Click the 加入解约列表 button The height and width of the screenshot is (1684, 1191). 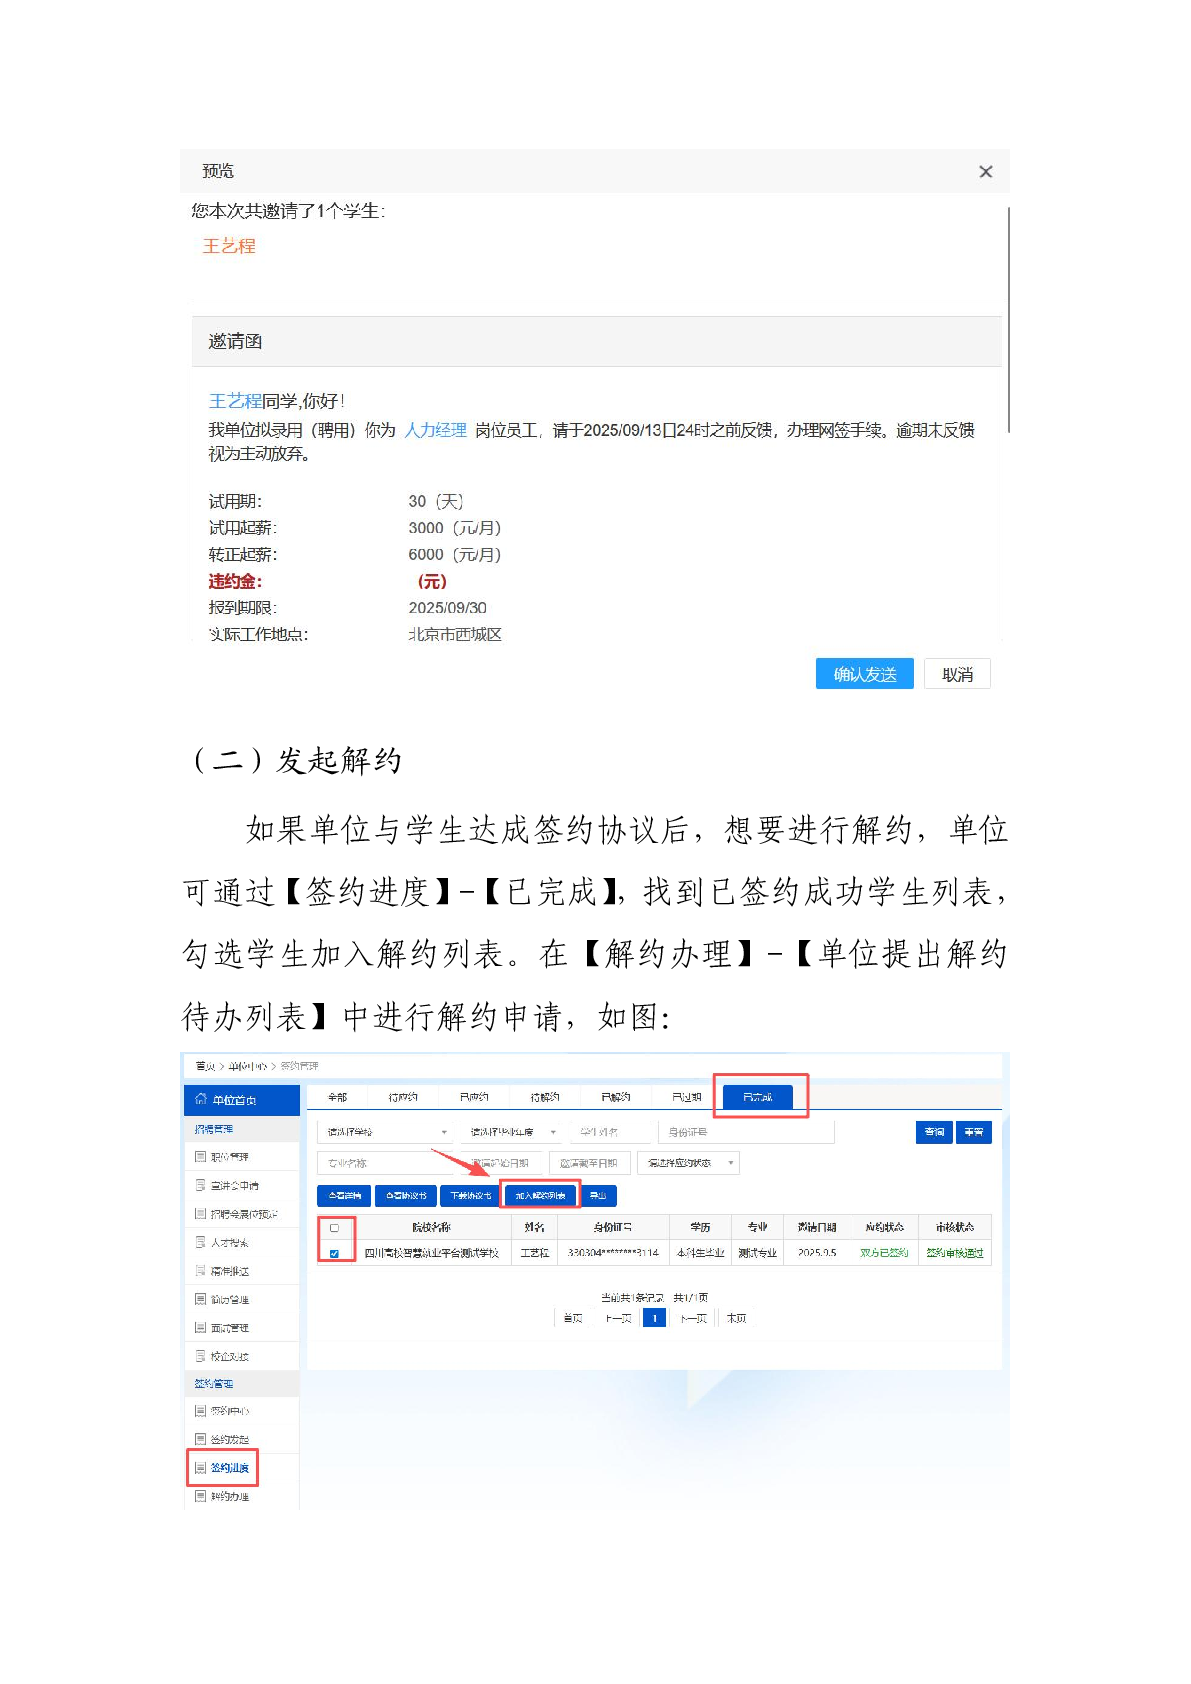540,1195
